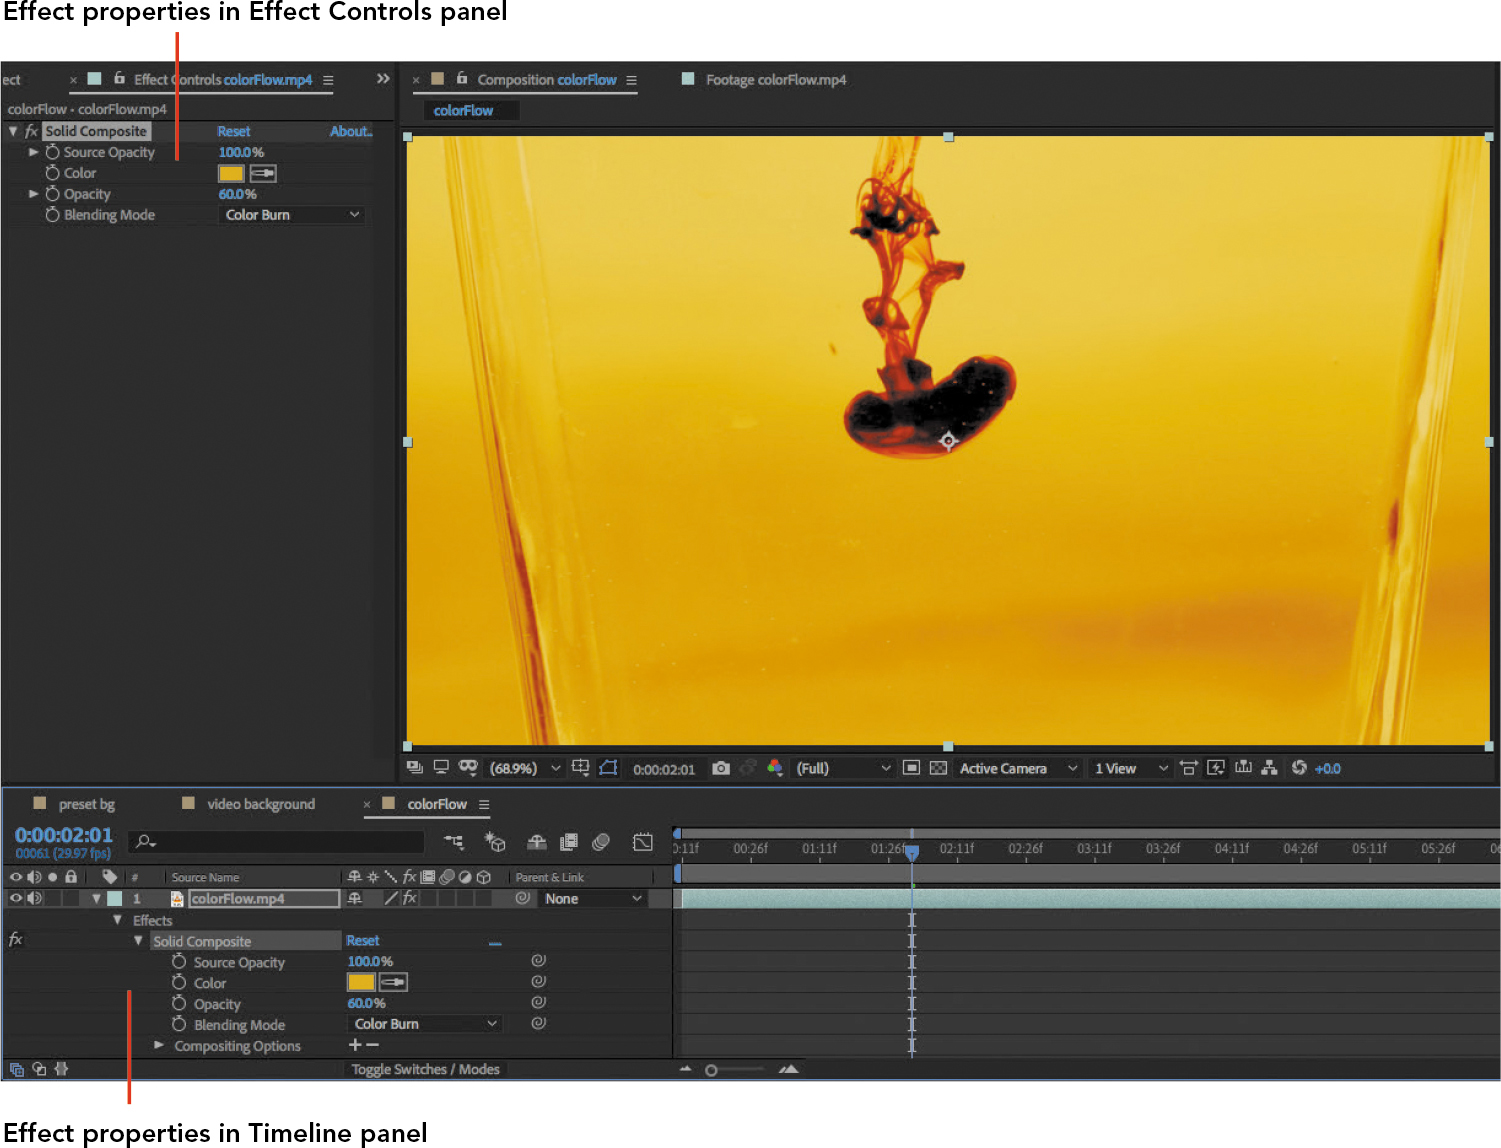Switch to Footage colorFlow.mp4 tab

point(776,79)
